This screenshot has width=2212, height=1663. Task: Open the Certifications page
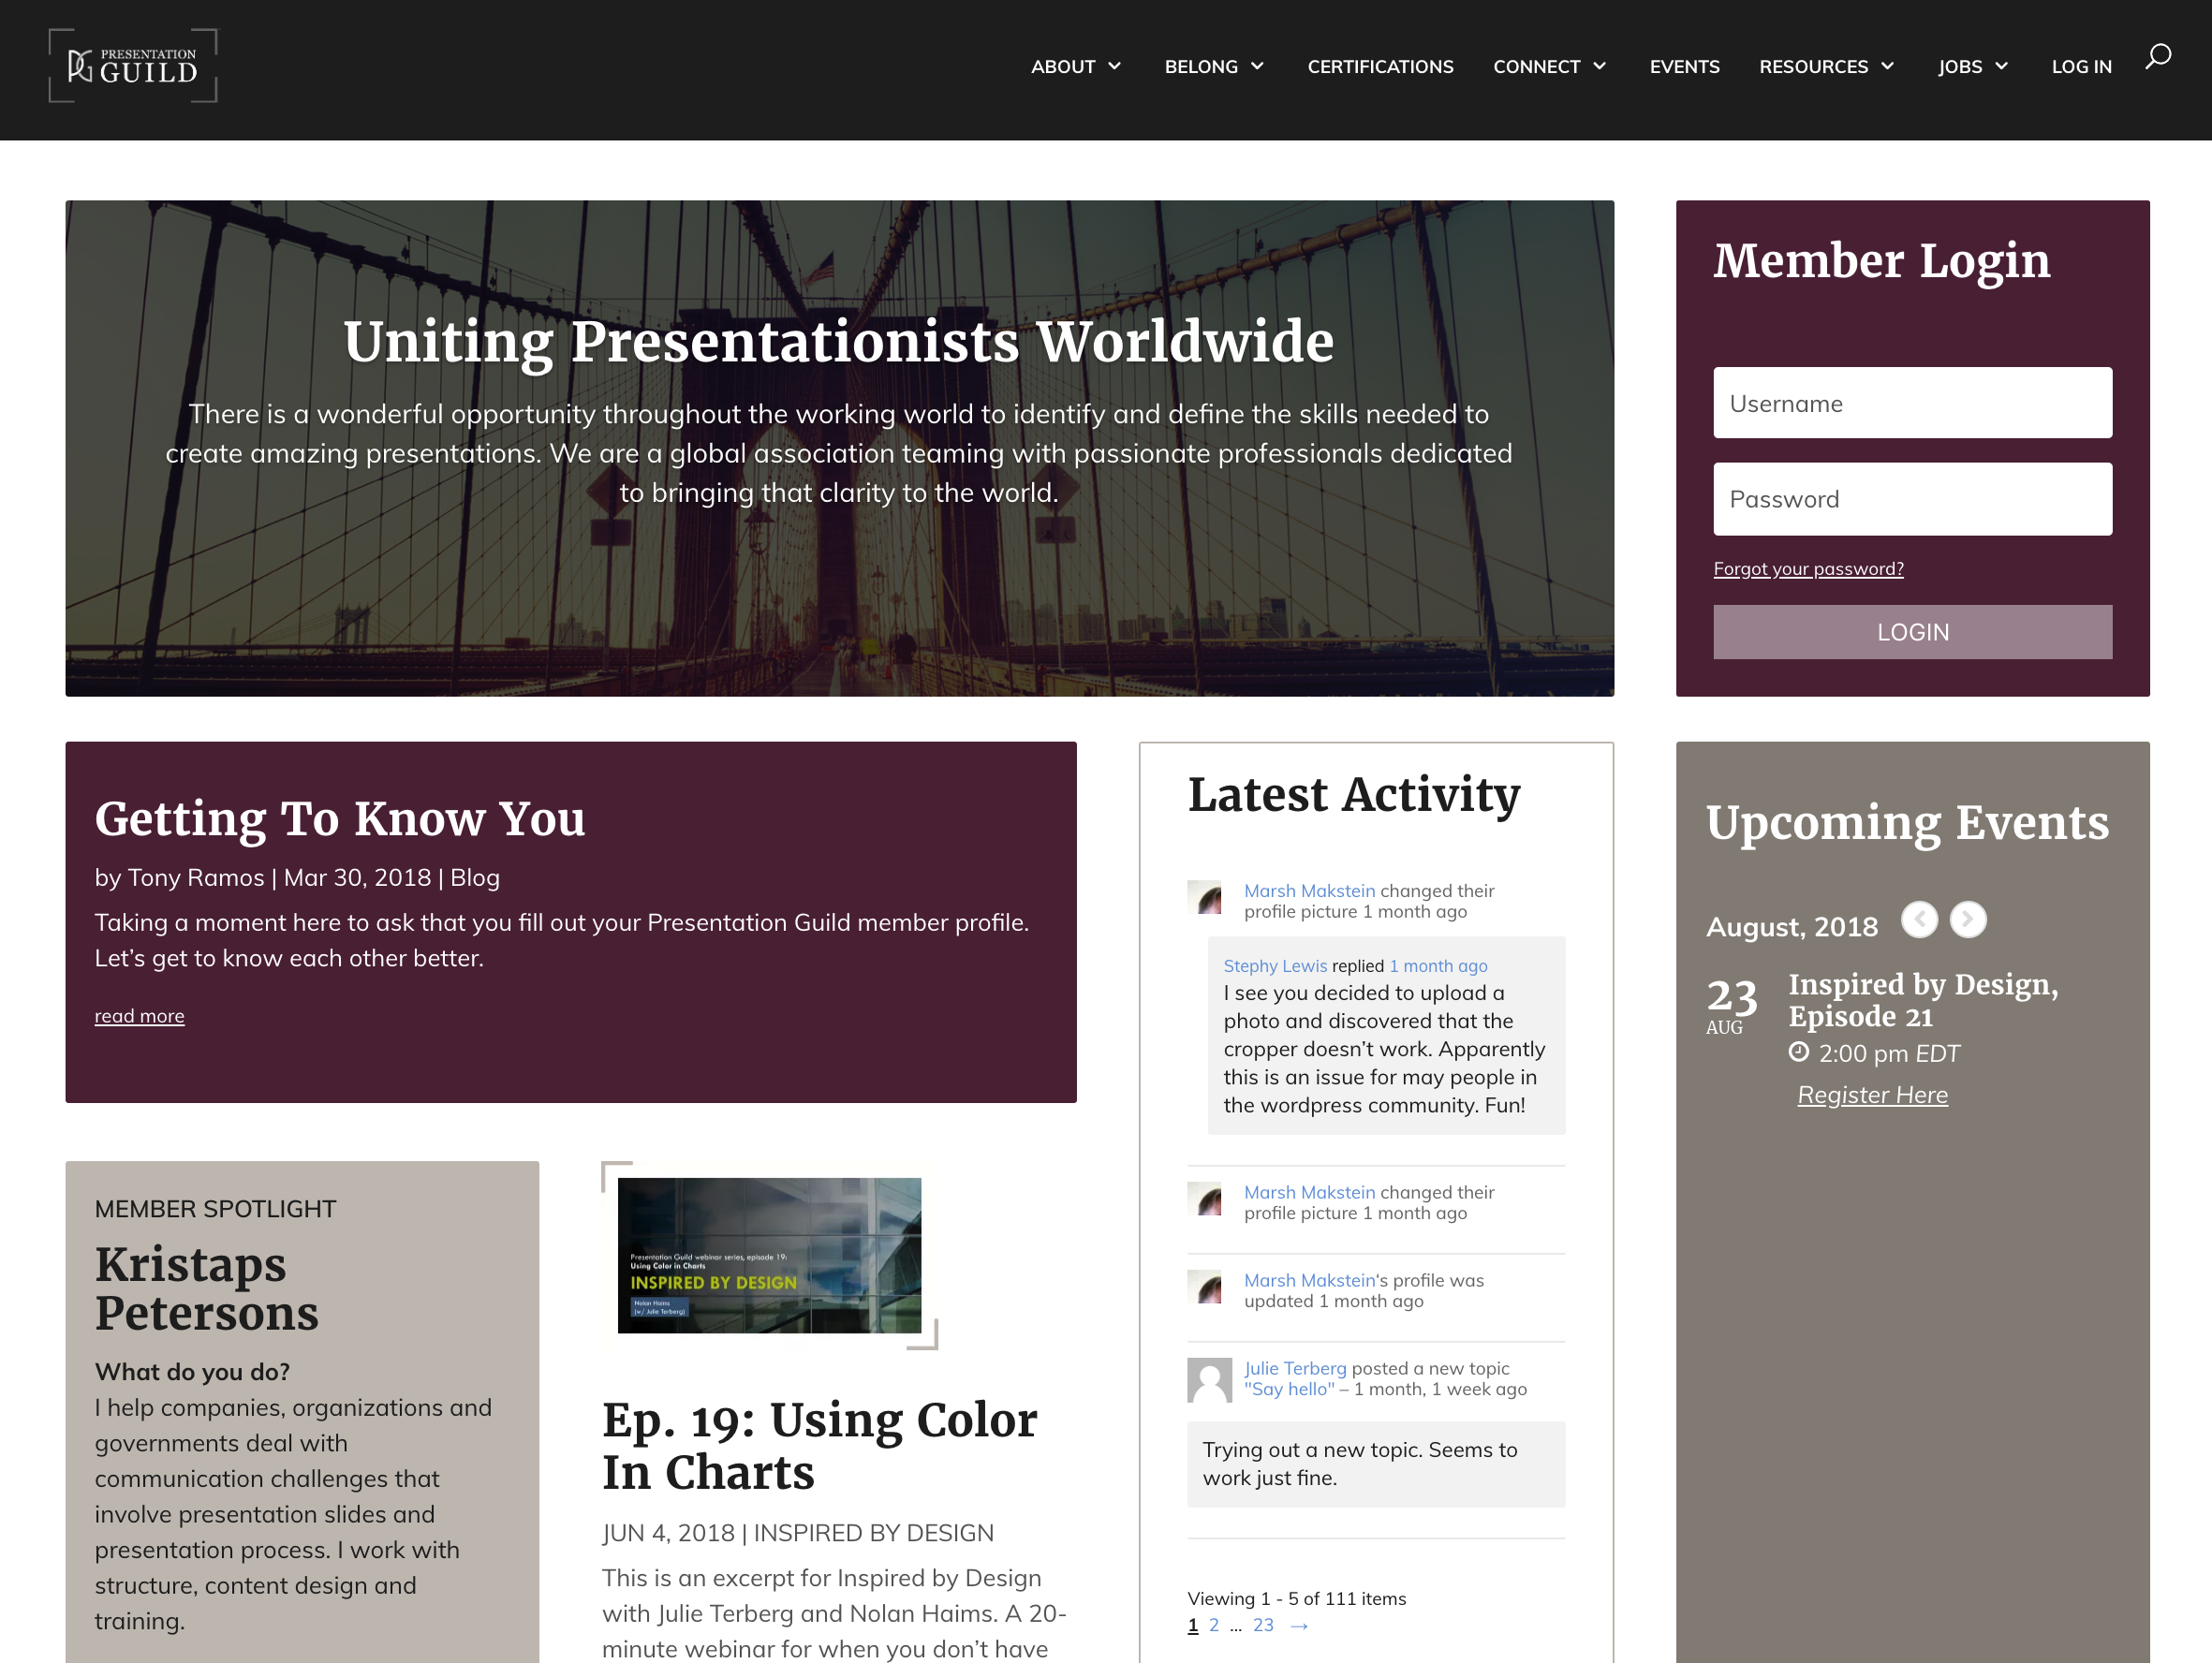click(1380, 66)
